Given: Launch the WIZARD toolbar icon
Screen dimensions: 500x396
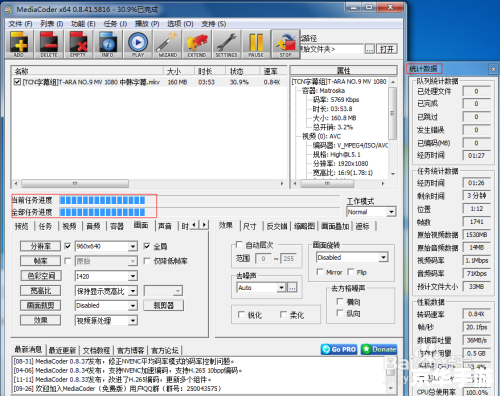Looking at the screenshot, I should click(167, 44).
